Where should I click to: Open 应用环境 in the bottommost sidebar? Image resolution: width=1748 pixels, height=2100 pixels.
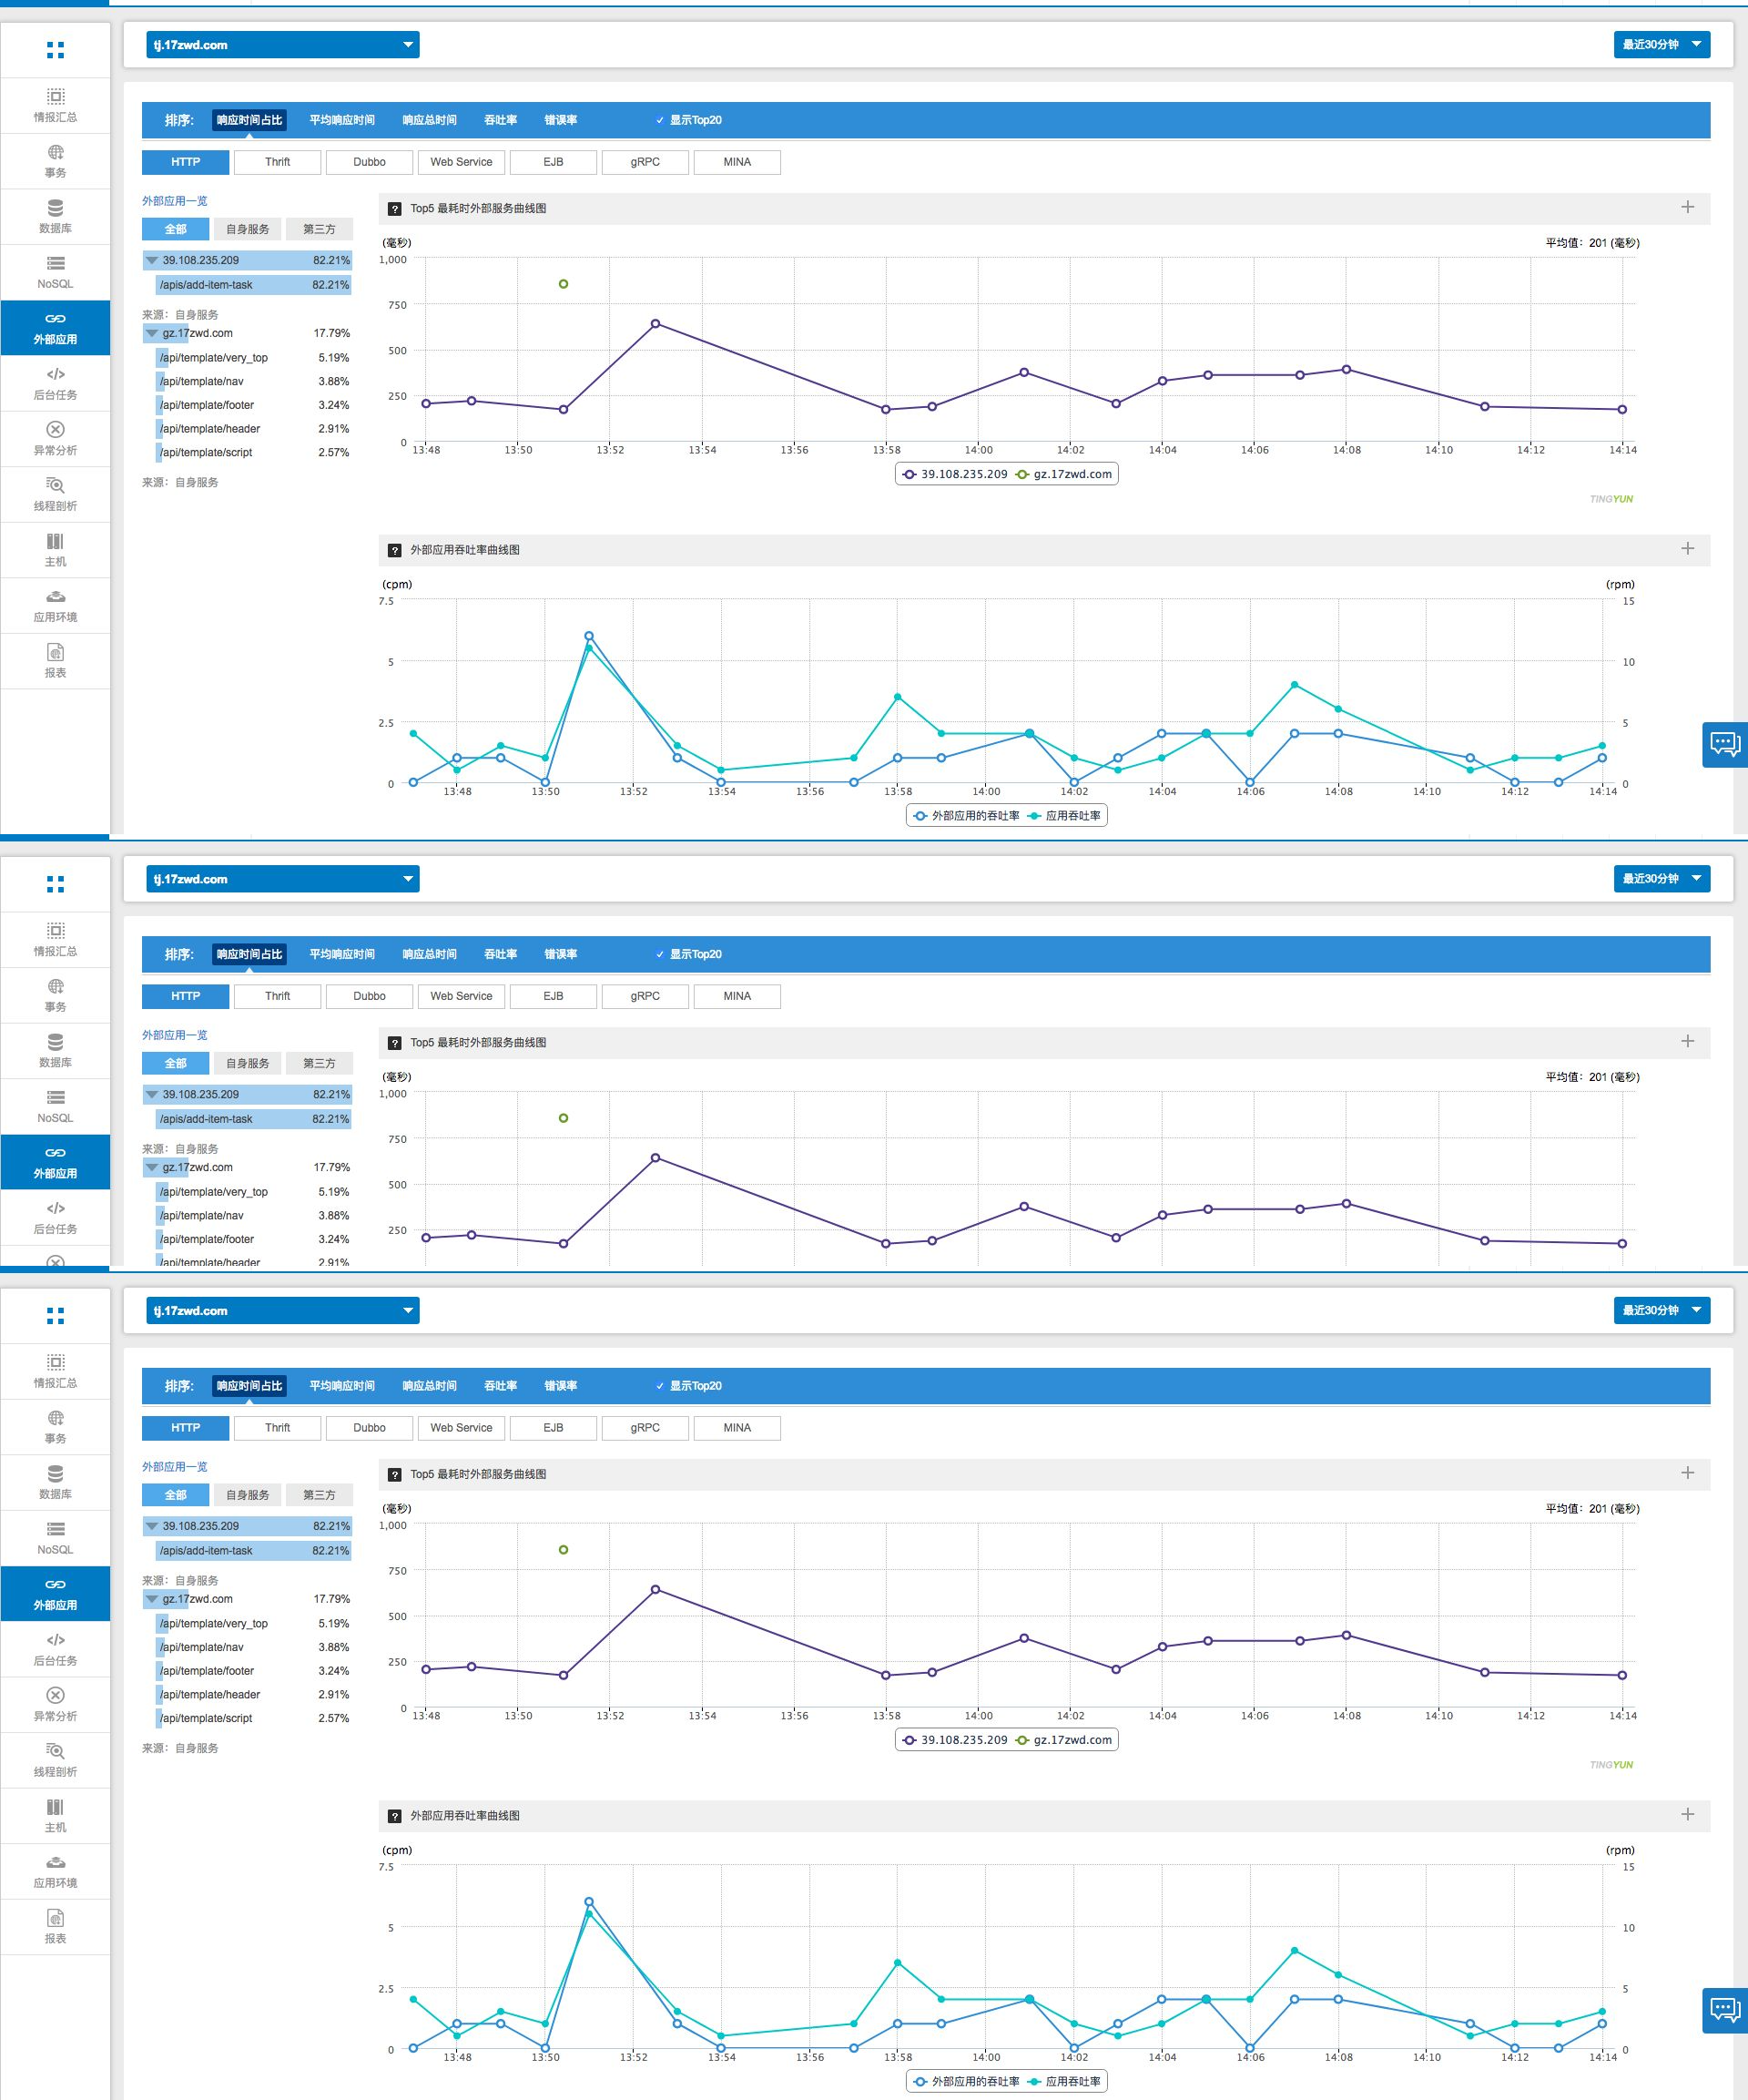tap(55, 1871)
